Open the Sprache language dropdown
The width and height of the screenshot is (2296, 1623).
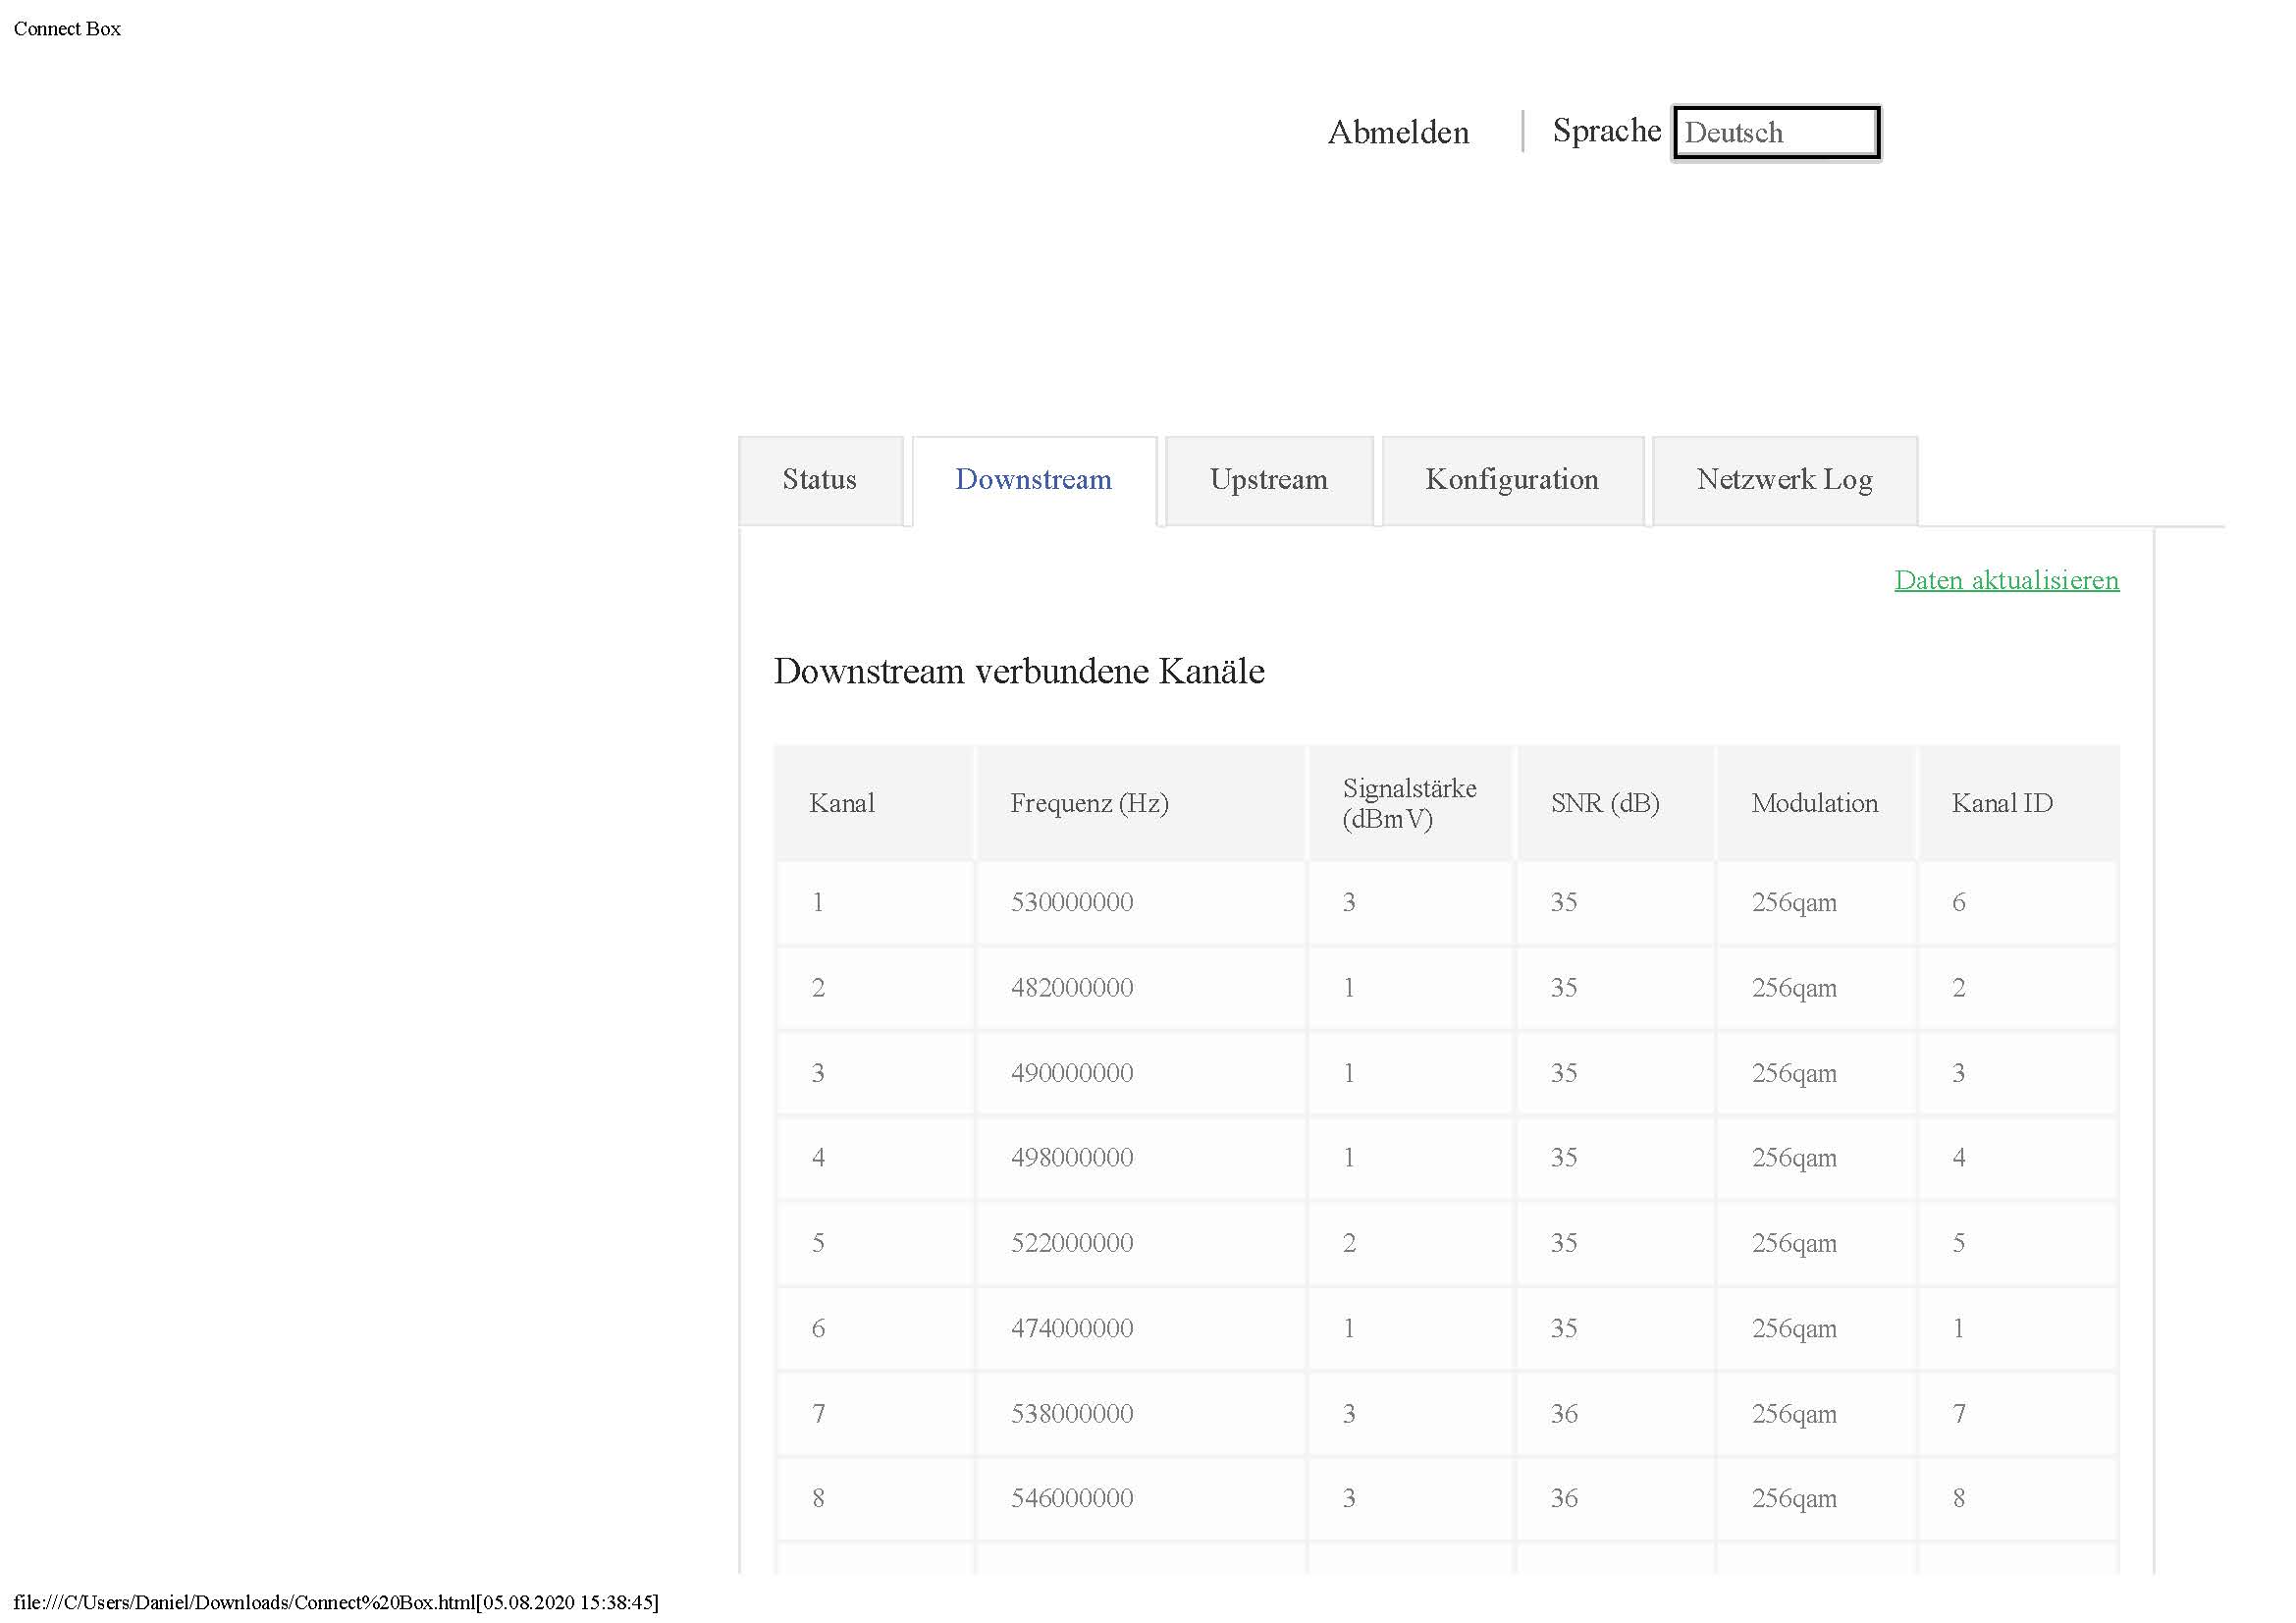(1775, 132)
